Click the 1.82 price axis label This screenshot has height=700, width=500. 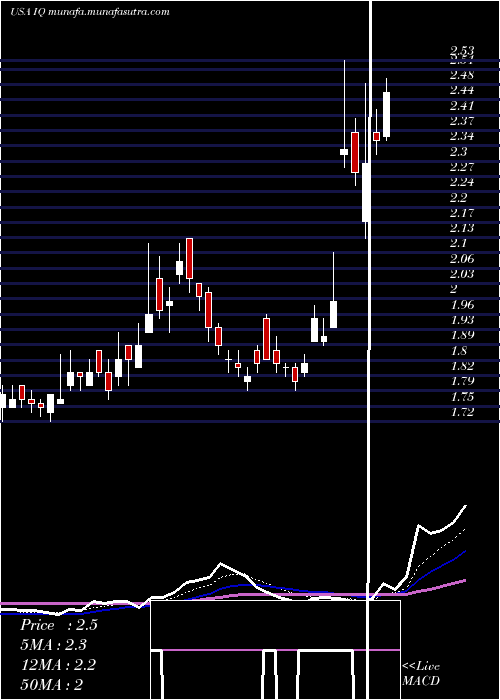[x=462, y=366]
